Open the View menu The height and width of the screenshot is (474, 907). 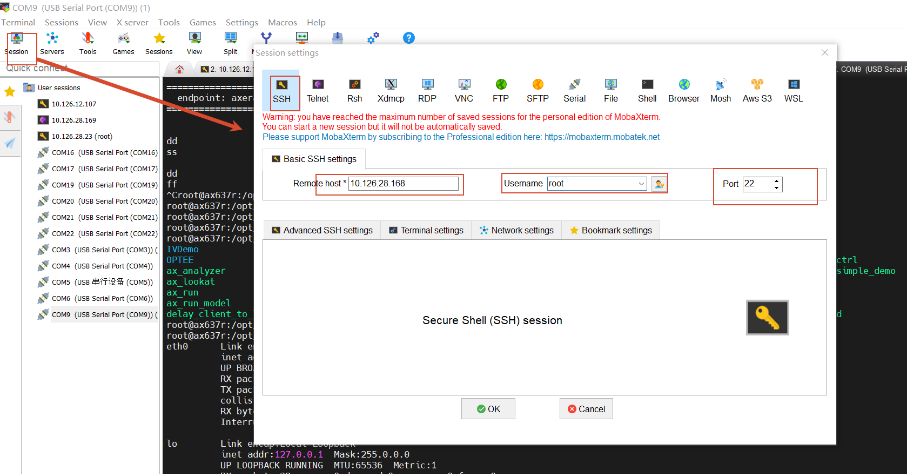pos(97,23)
